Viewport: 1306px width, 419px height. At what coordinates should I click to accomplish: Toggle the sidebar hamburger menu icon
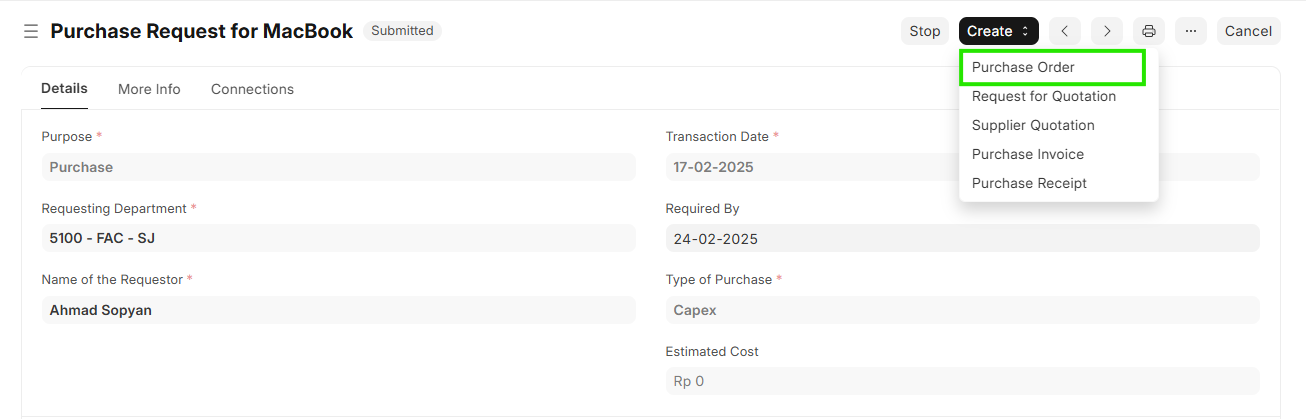click(x=31, y=31)
